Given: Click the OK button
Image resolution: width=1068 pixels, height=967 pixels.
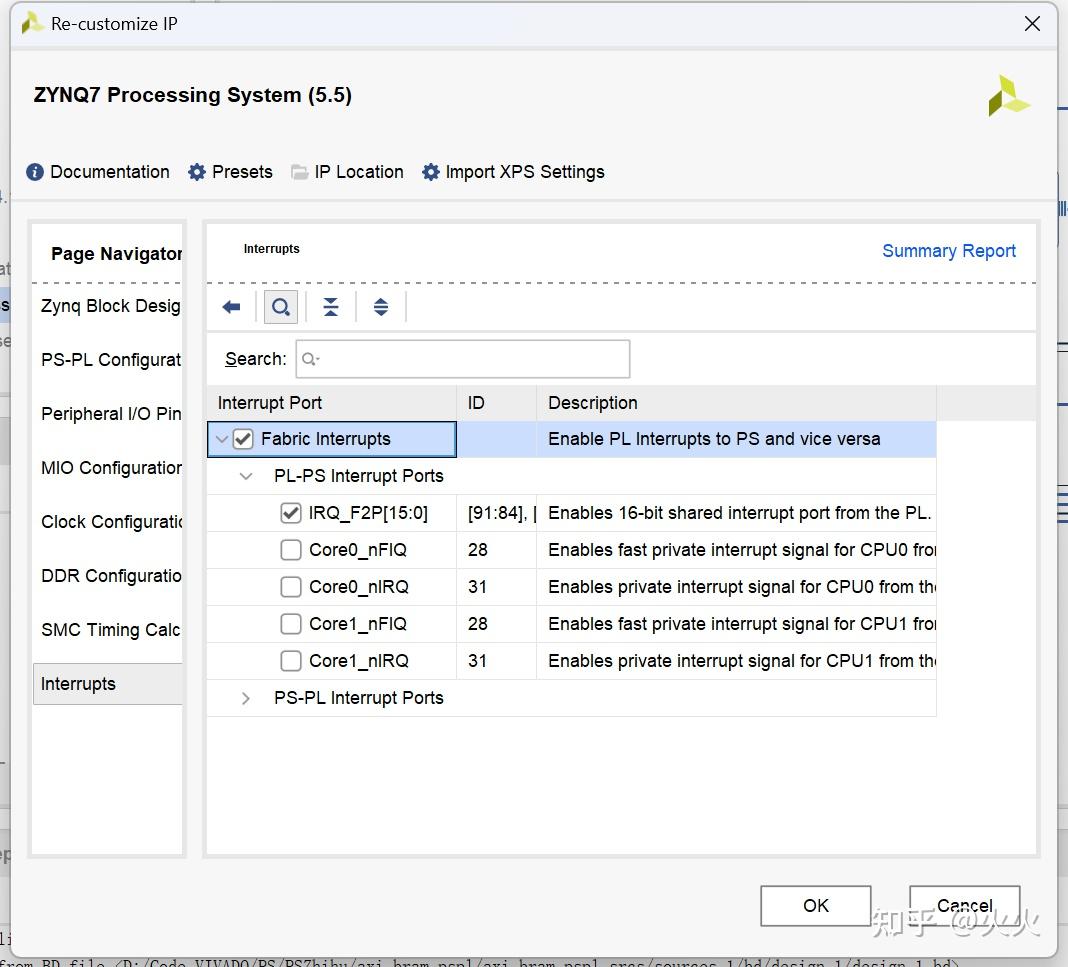Looking at the screenshot, I should coord(815,905).
